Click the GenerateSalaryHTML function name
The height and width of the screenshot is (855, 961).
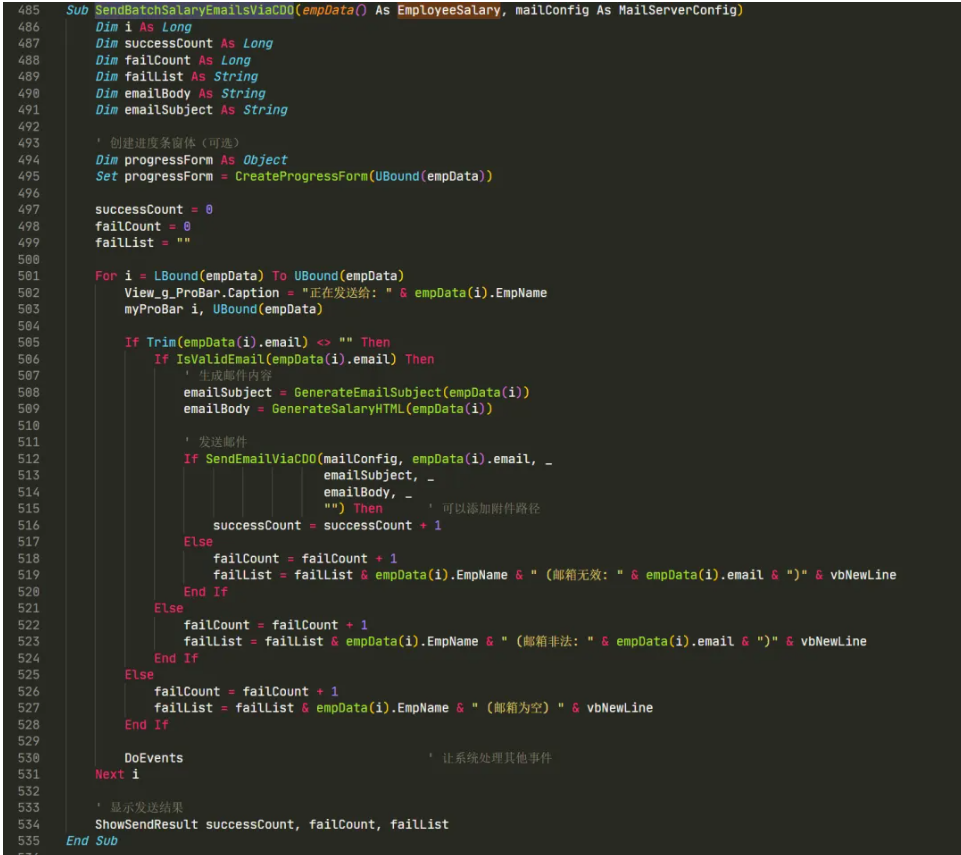[338, 409]
